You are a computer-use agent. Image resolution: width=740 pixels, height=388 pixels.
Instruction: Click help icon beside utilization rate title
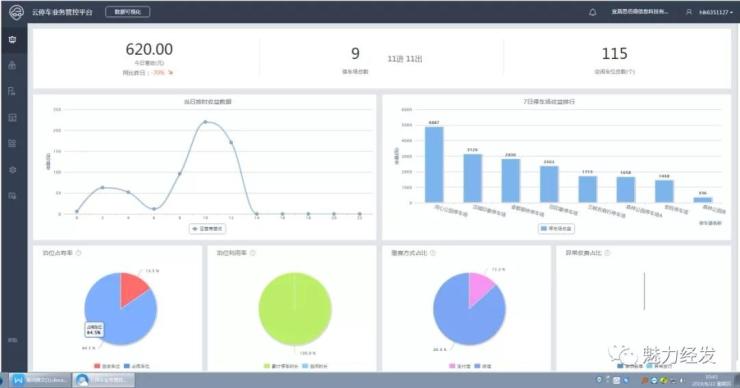coord(252,253)
